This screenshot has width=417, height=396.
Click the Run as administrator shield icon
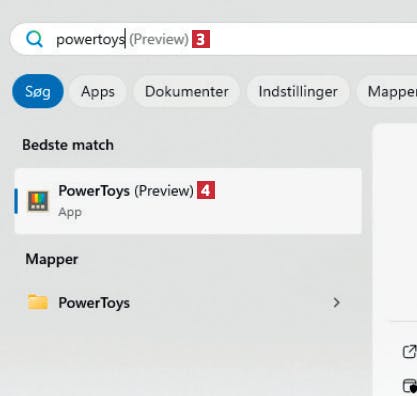(x=410, y=386)
